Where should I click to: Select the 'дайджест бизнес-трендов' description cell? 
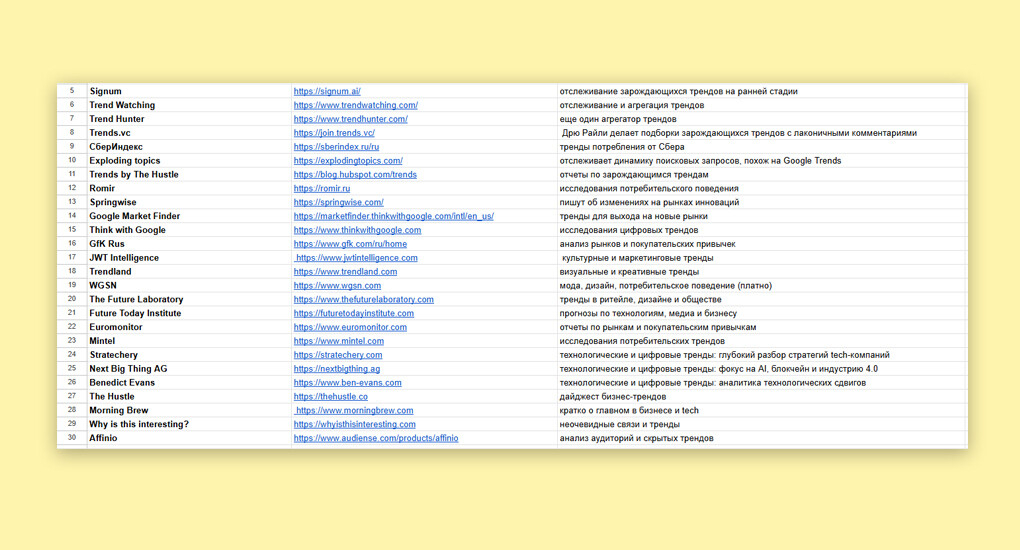(x=761, y=396)
